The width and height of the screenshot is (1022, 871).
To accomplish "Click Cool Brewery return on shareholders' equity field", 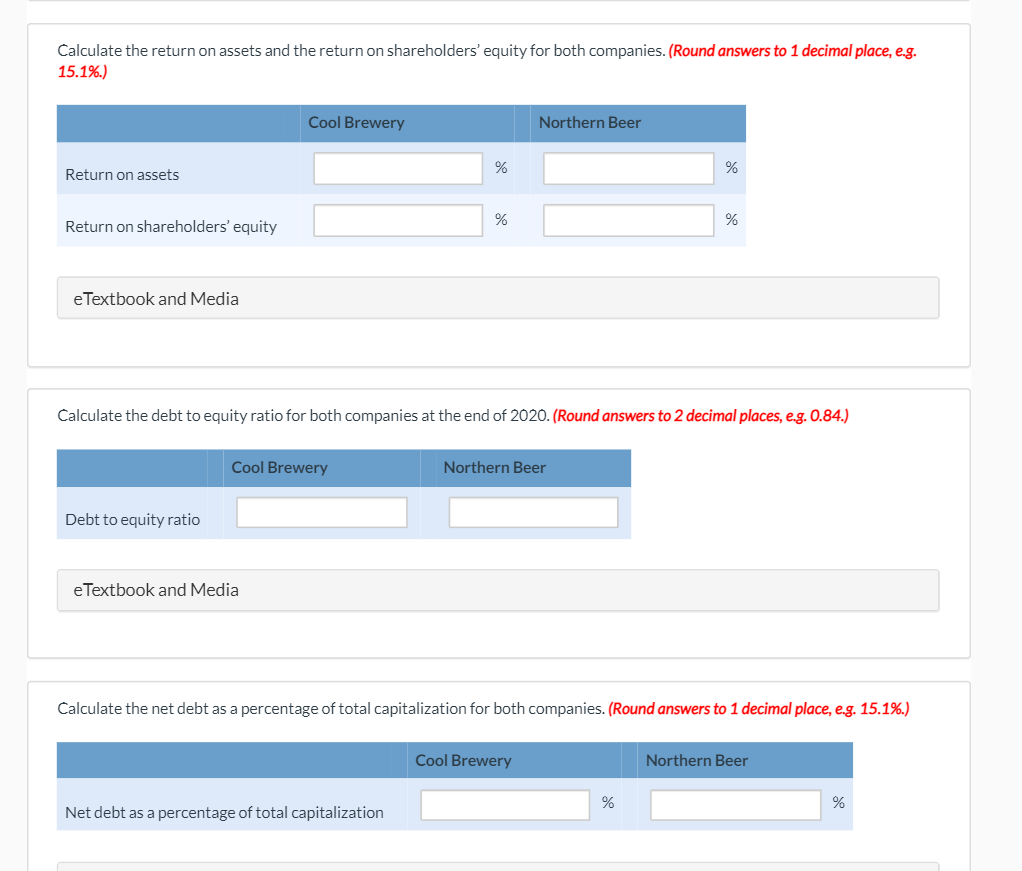I will point(398,220).
